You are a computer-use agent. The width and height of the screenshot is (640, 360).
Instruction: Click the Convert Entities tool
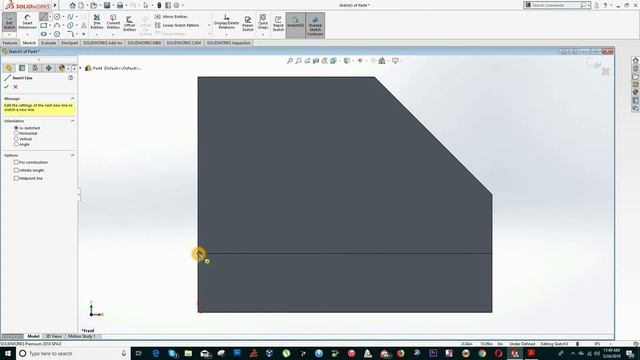113,22
